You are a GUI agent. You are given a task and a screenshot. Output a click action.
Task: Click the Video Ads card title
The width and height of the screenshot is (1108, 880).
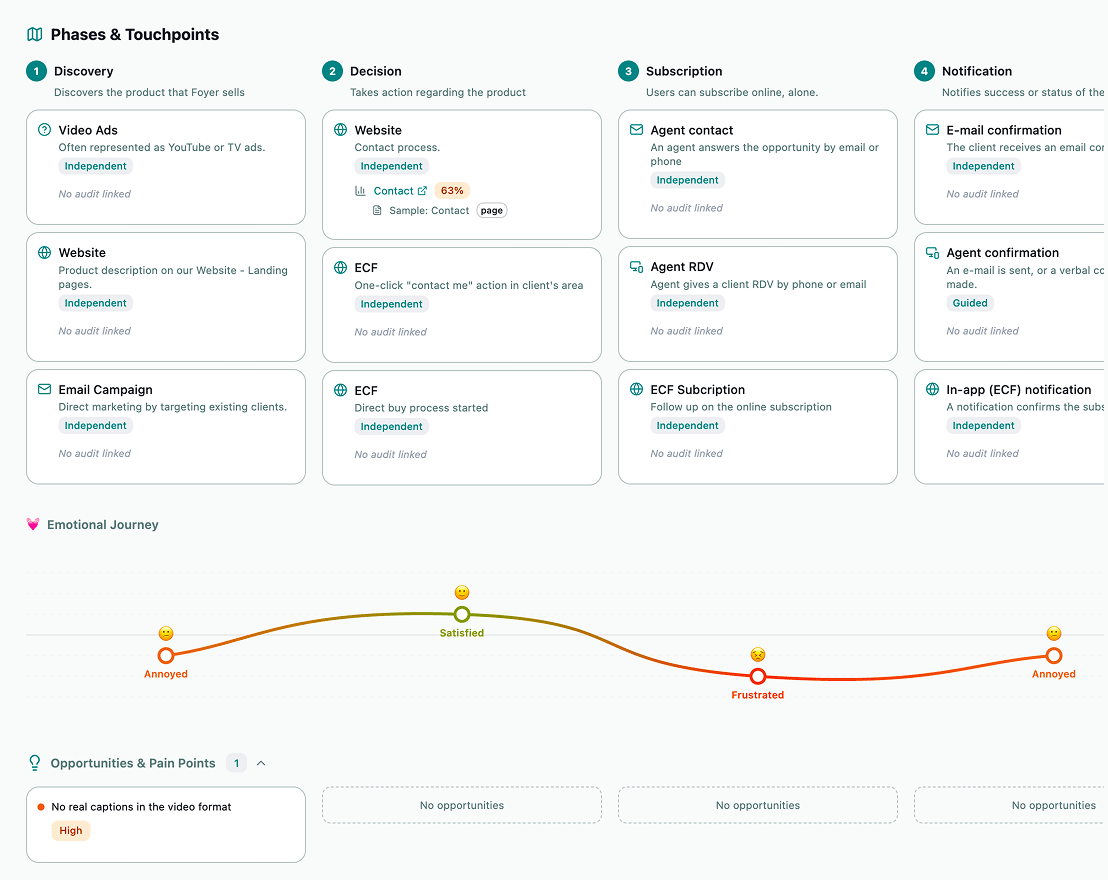pyautogui.click(x=88, y=130)
